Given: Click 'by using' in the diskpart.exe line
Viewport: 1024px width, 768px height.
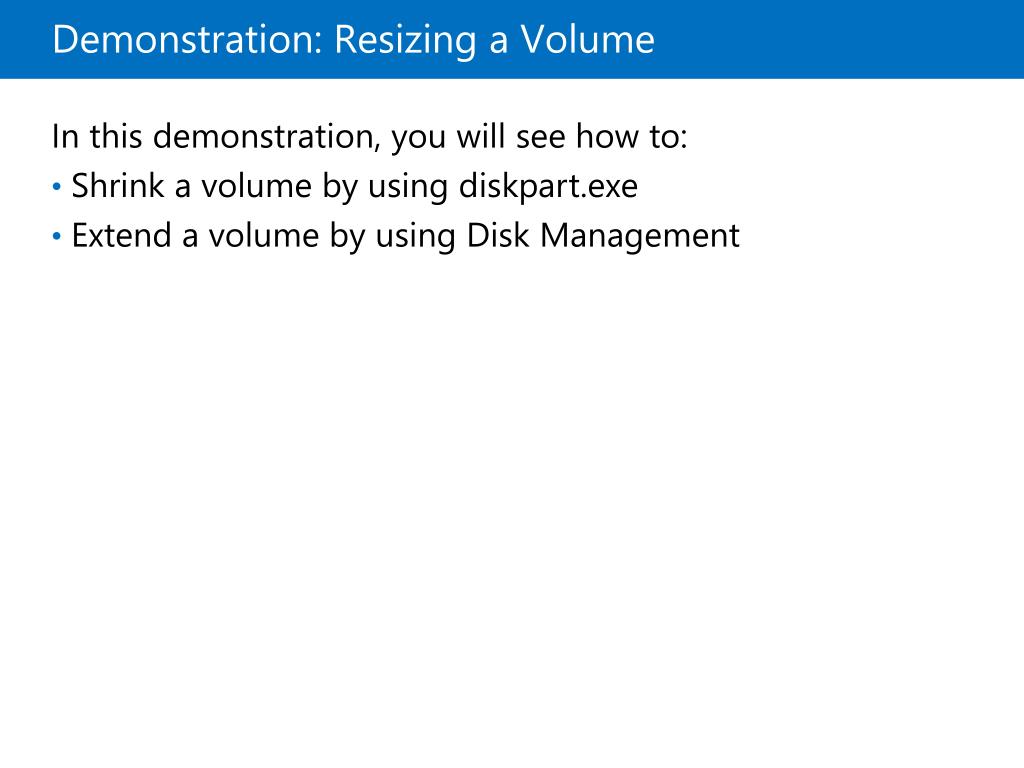Looking at the screenshot, I should 385,187.
